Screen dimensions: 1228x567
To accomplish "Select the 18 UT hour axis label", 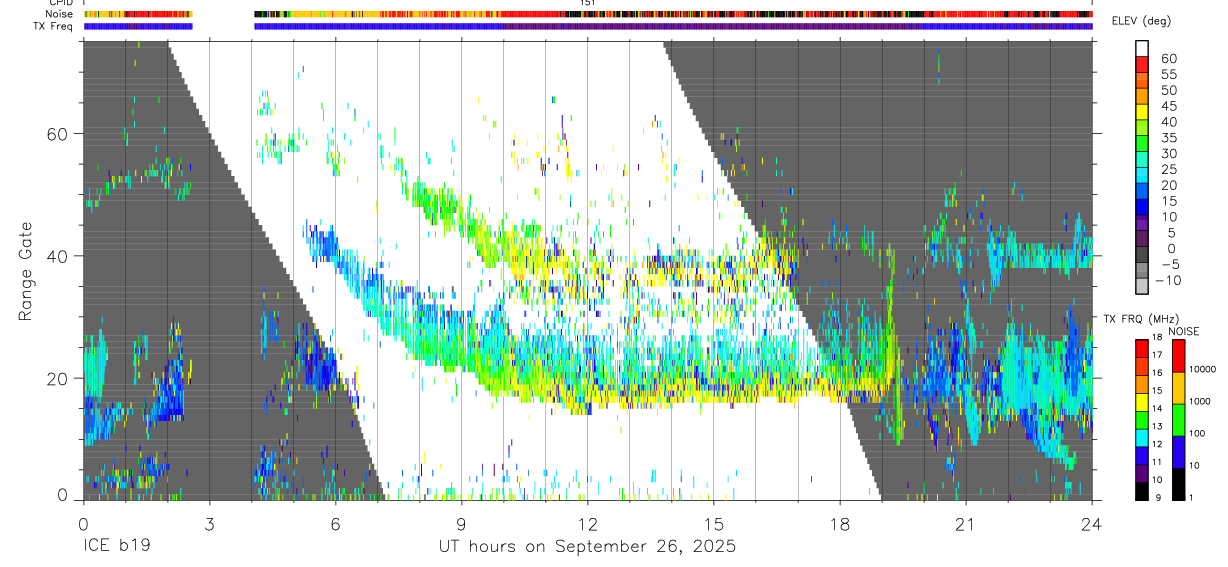I will (x=840, y=524).
